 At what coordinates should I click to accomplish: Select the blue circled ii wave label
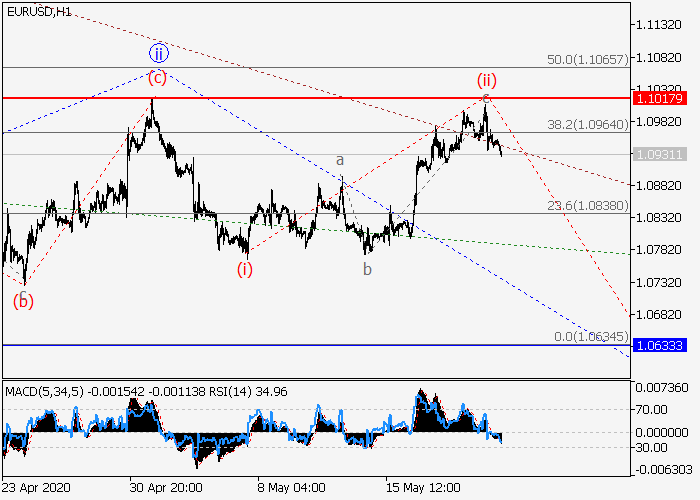pyautogui.click(x=158, y=53)
